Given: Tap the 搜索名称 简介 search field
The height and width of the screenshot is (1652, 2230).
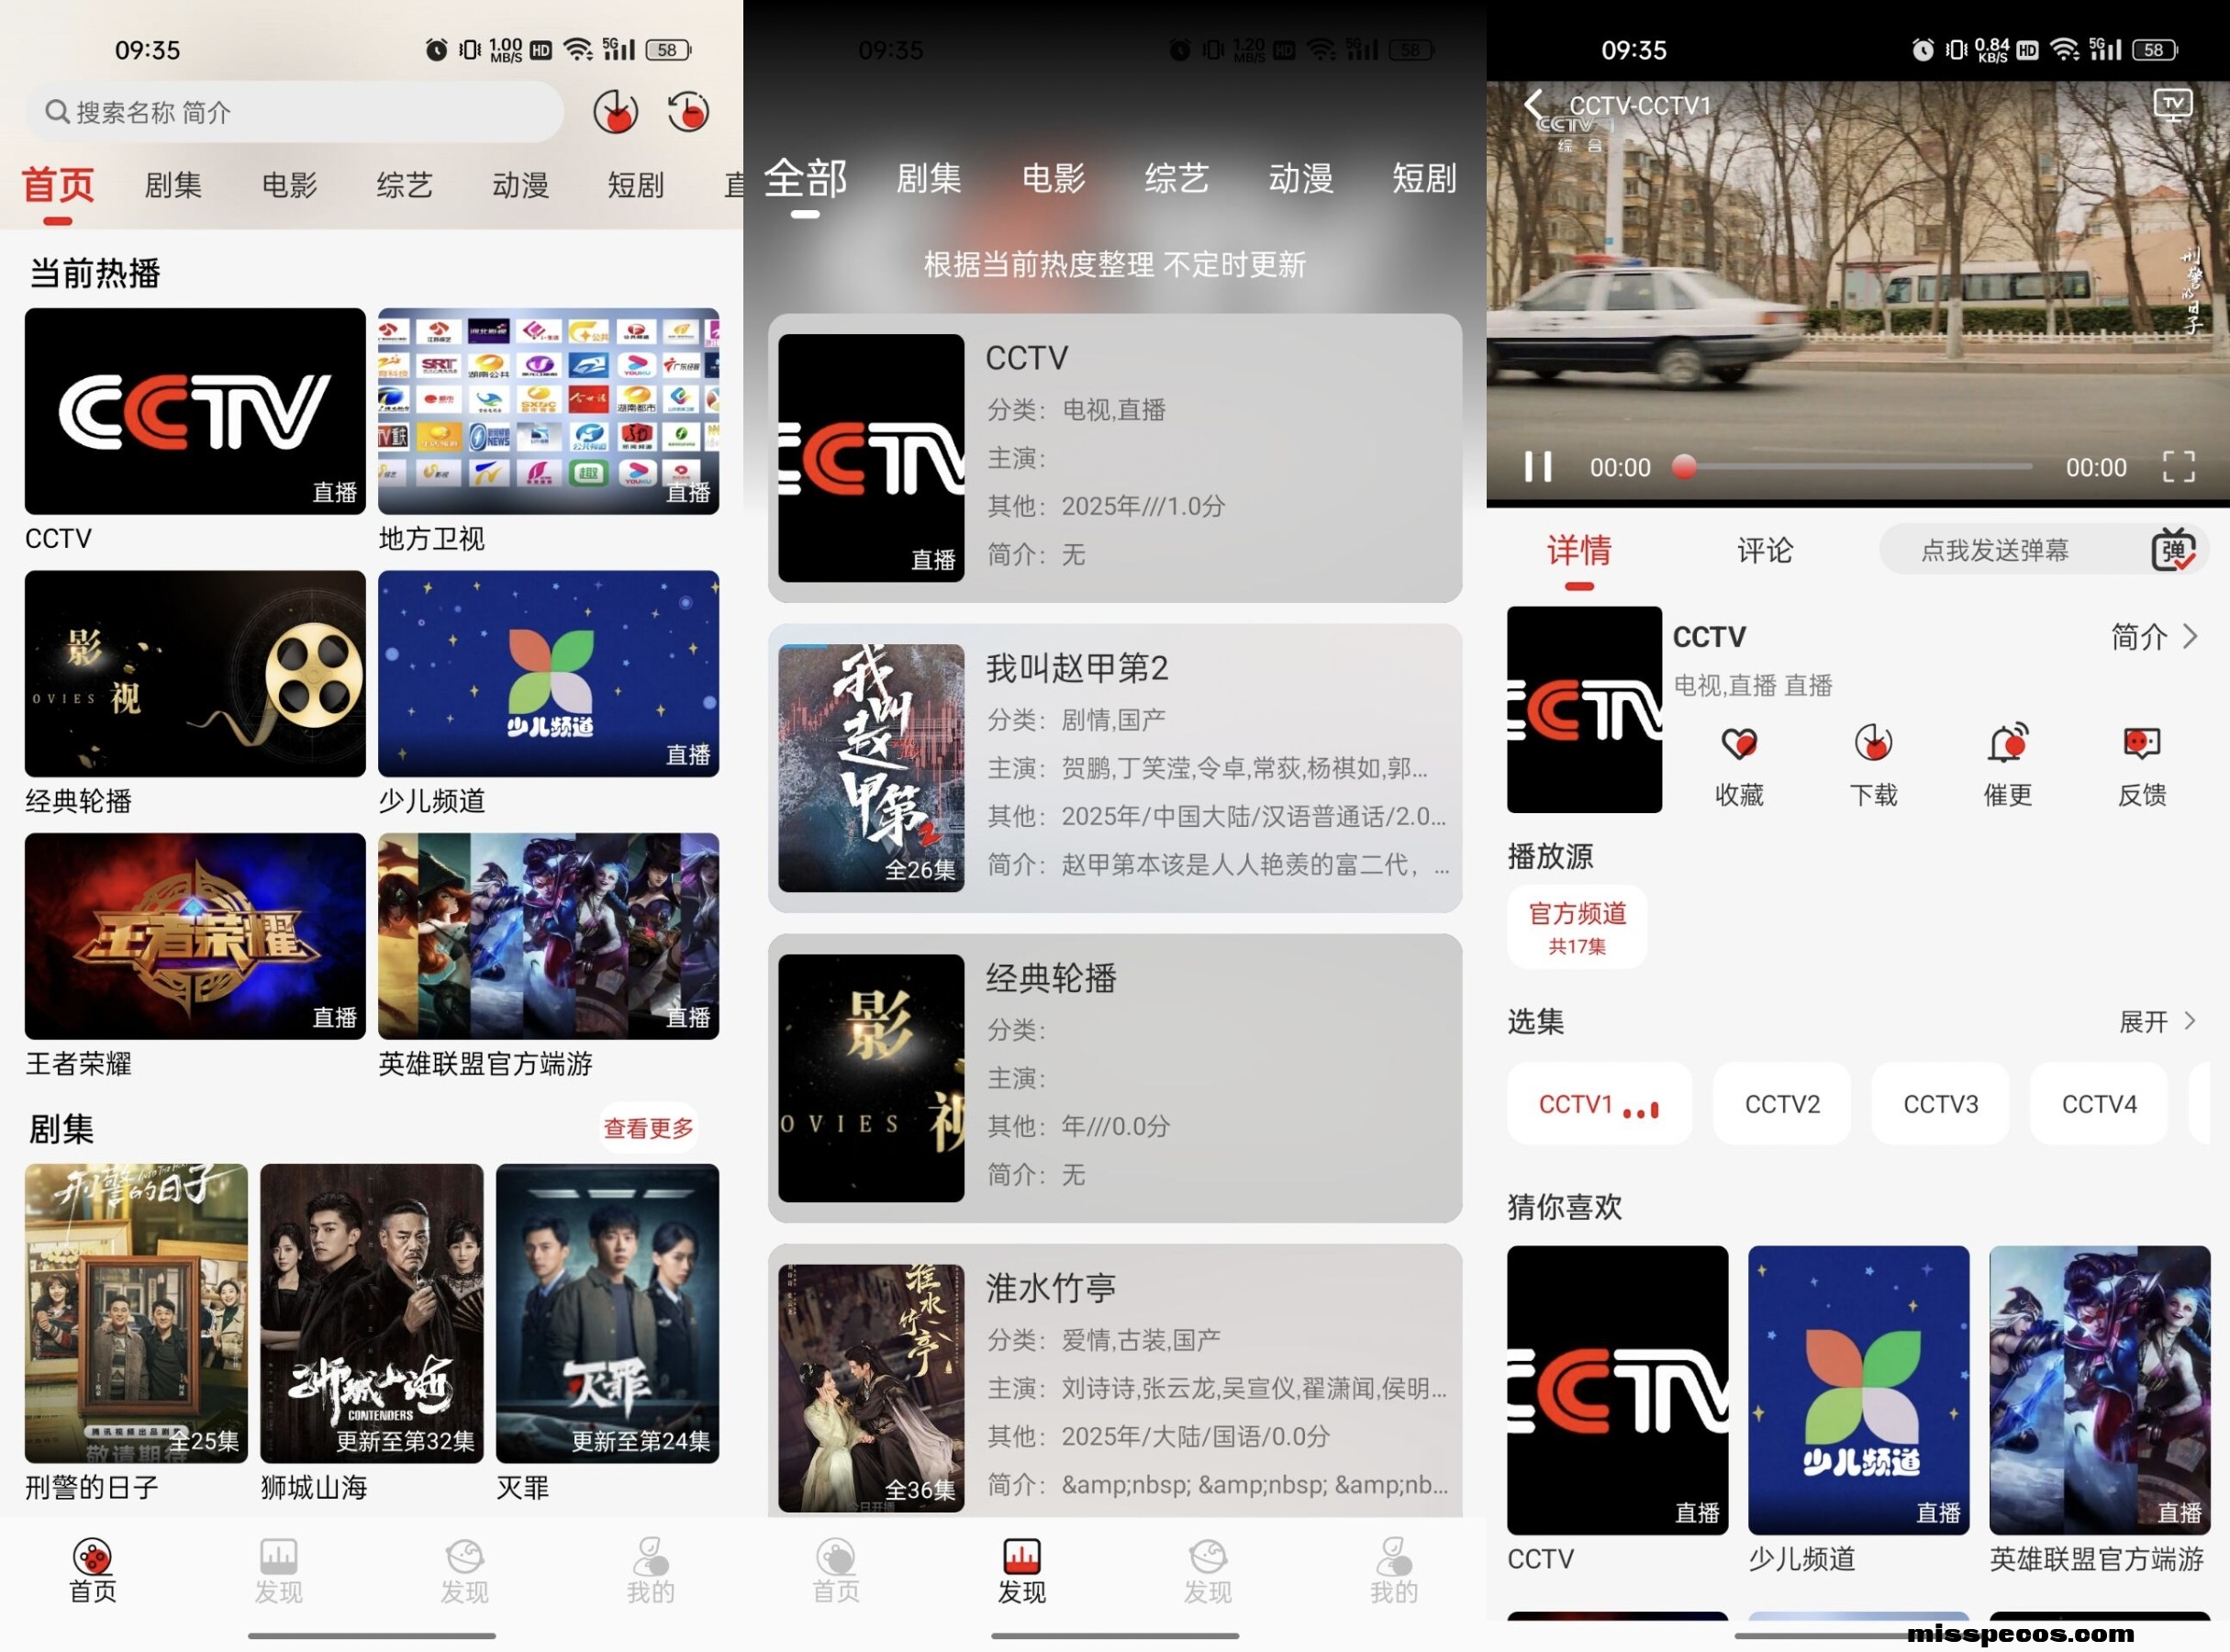Looking at the screenshot, I should [x=295, y=112].
